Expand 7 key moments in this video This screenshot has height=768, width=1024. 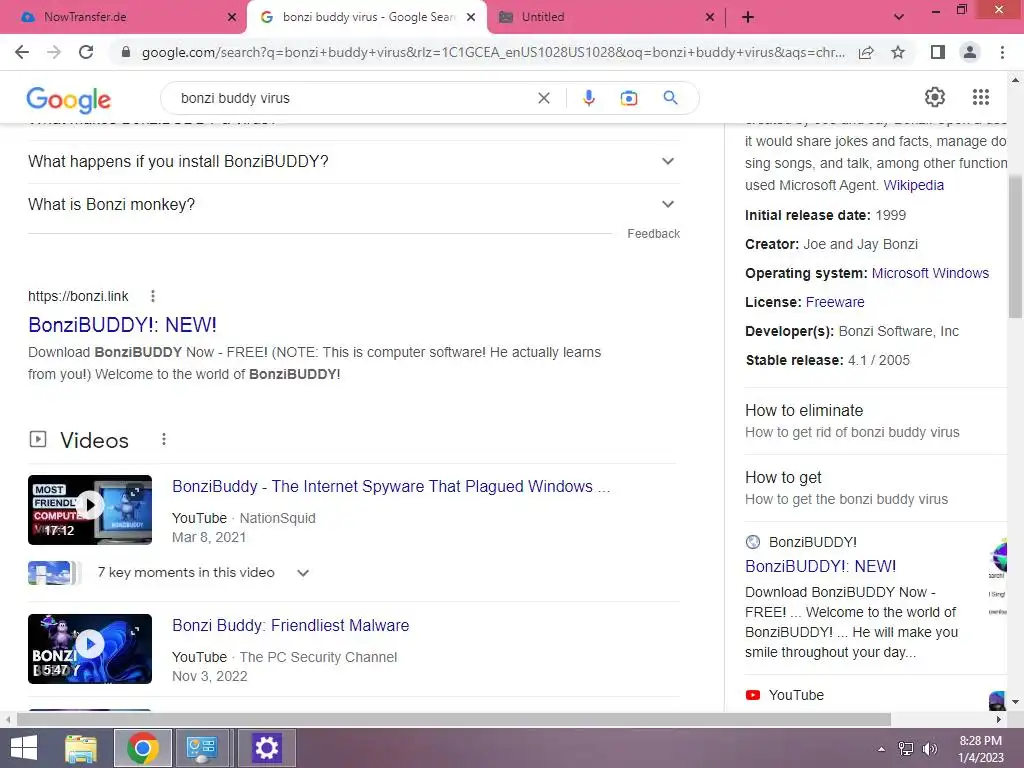pos(202,573)
